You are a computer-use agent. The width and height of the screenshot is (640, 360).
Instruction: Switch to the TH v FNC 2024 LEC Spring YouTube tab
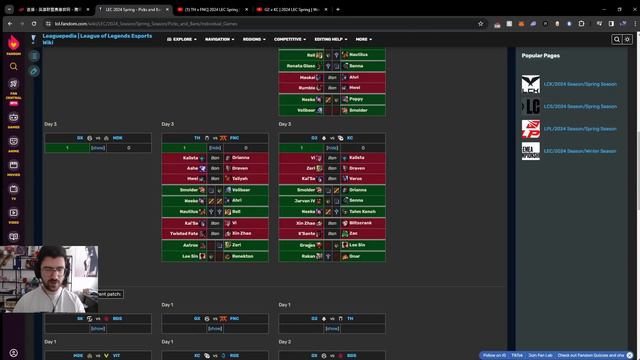click(213, 9)
